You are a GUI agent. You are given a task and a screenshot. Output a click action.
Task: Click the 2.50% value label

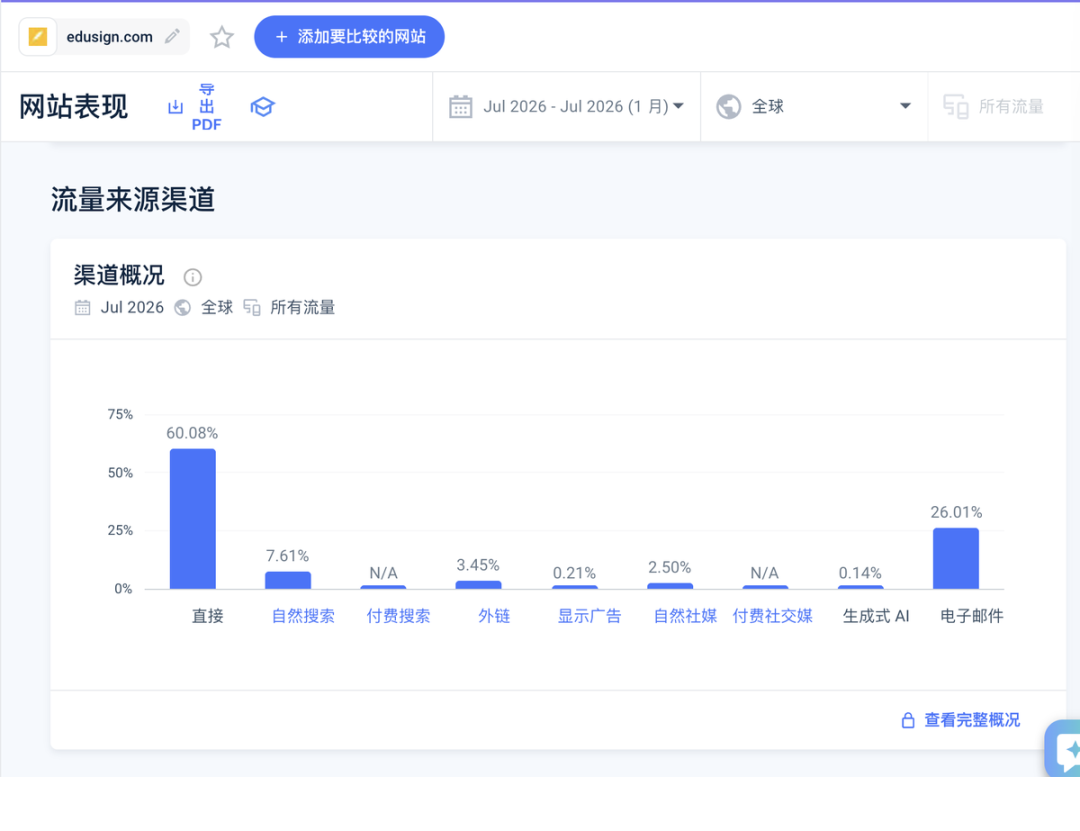(669, 567)
